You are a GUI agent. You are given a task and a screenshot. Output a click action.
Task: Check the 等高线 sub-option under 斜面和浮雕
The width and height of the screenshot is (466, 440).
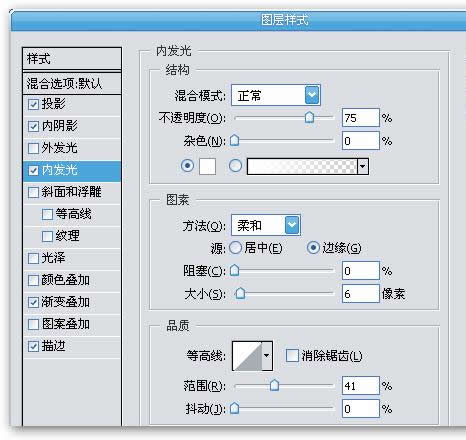pos(47,214)
